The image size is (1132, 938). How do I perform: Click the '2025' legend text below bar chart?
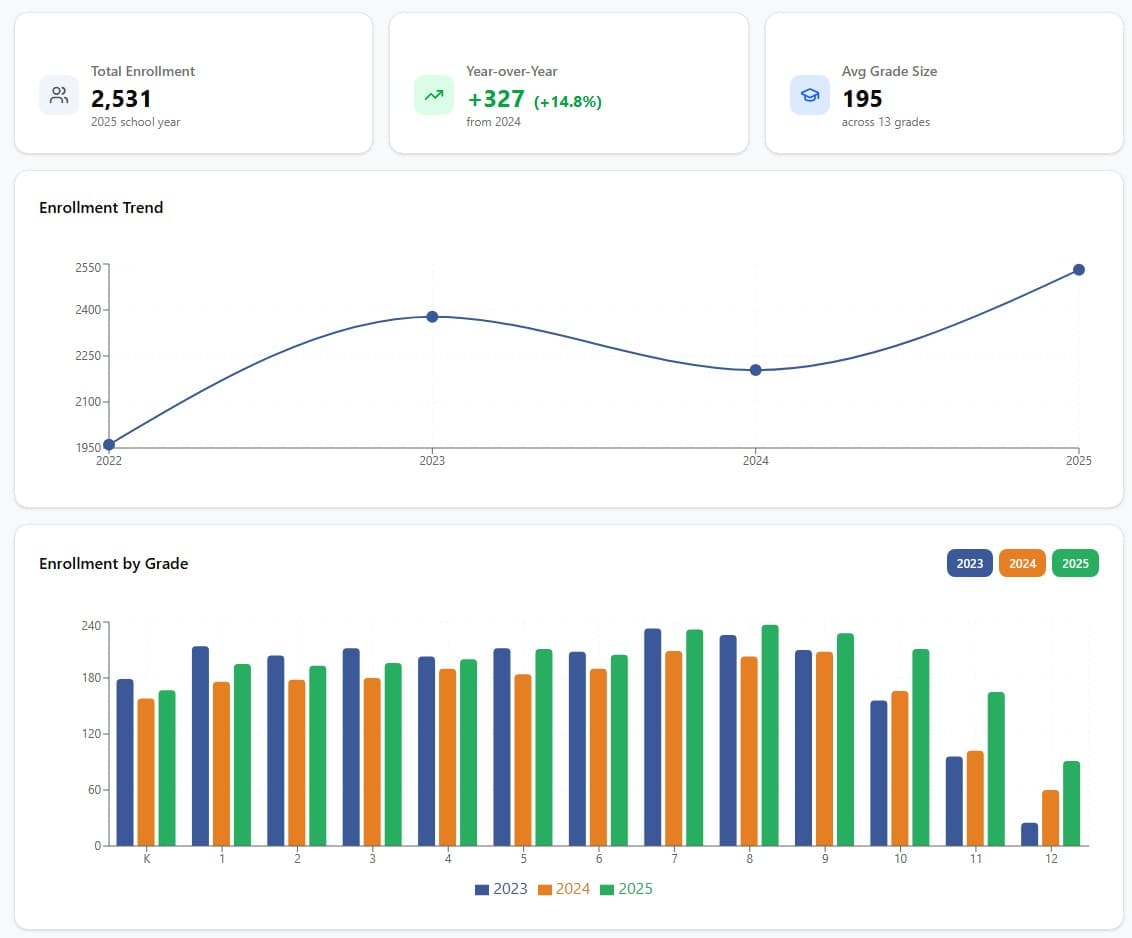pyautogui.click(x=635, y=889)
